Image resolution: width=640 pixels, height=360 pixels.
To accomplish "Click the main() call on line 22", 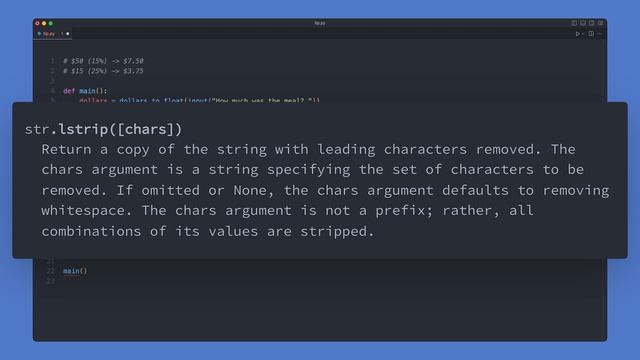I will tap(75, 271).
